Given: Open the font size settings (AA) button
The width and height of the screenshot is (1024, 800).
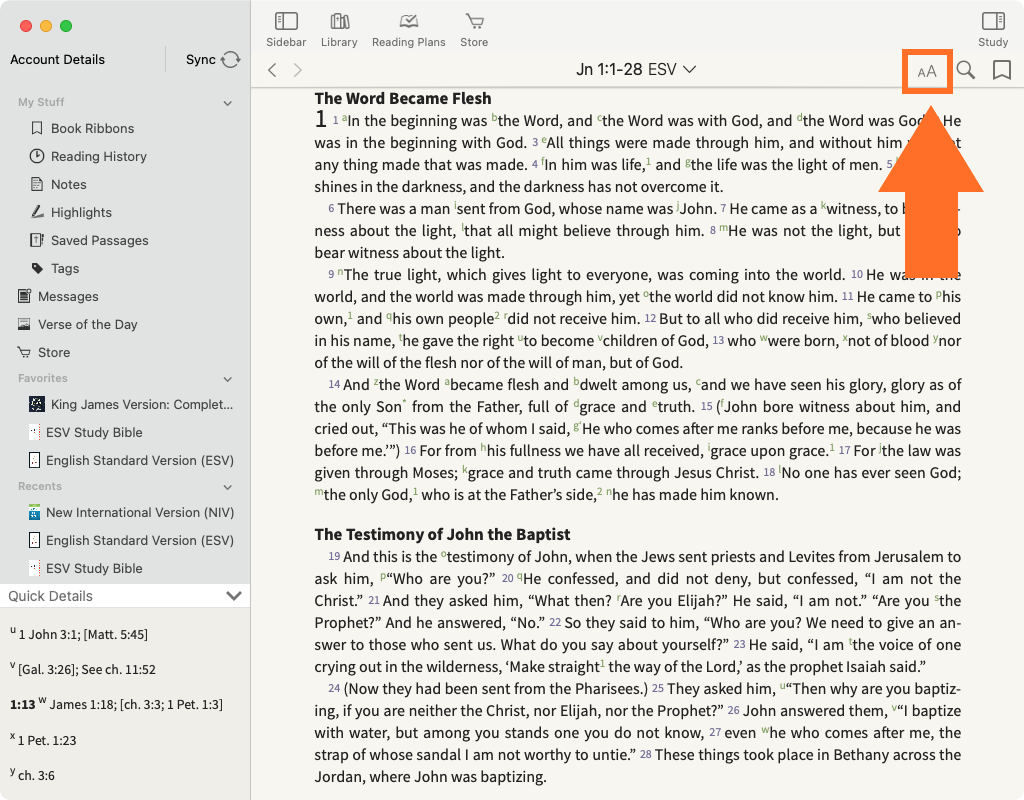Looking at the screenshot, I should point(927,71).
